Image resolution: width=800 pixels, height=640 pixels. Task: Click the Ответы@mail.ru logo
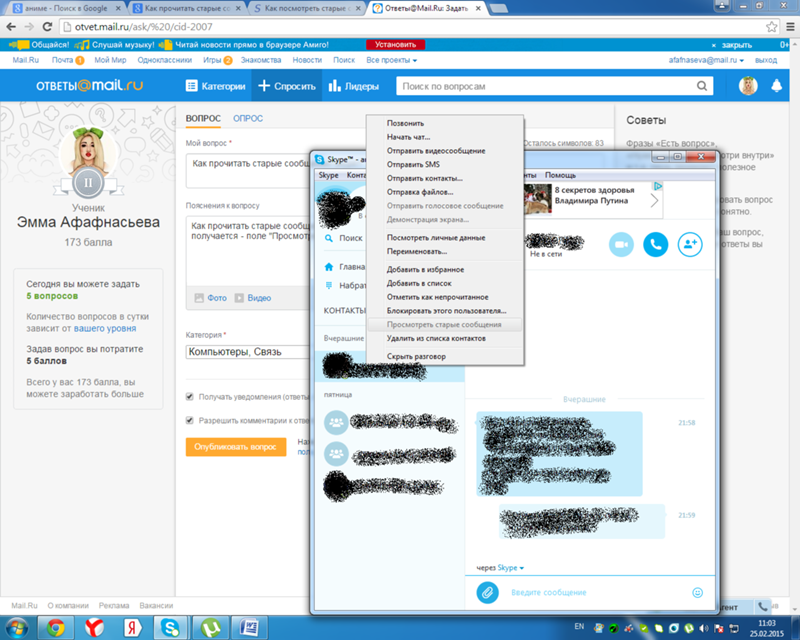point(90,85)
